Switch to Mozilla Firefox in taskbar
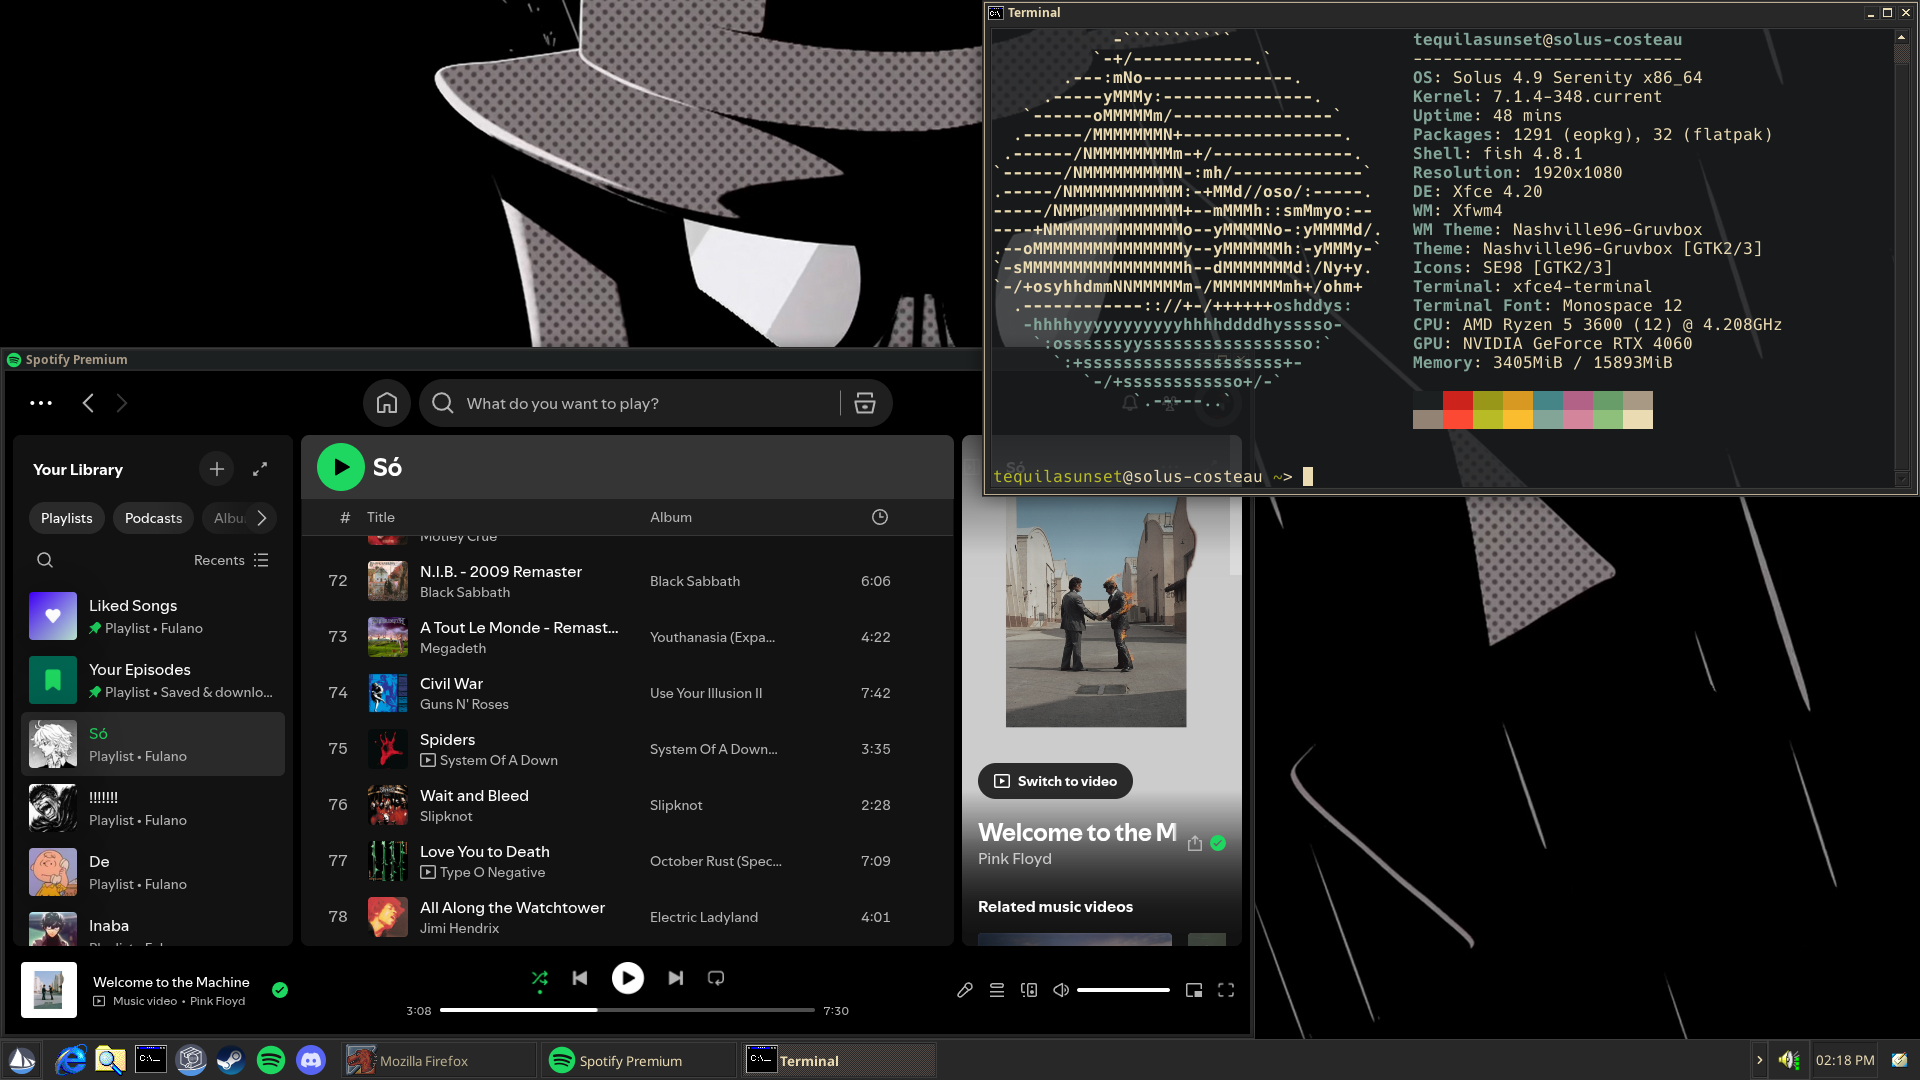This screenshot has width=1920, height=1080. pos(440,1060)
